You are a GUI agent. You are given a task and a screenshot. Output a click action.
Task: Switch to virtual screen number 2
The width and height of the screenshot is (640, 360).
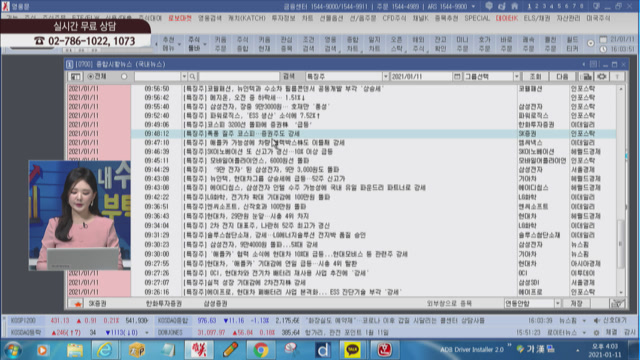point(537,6)
